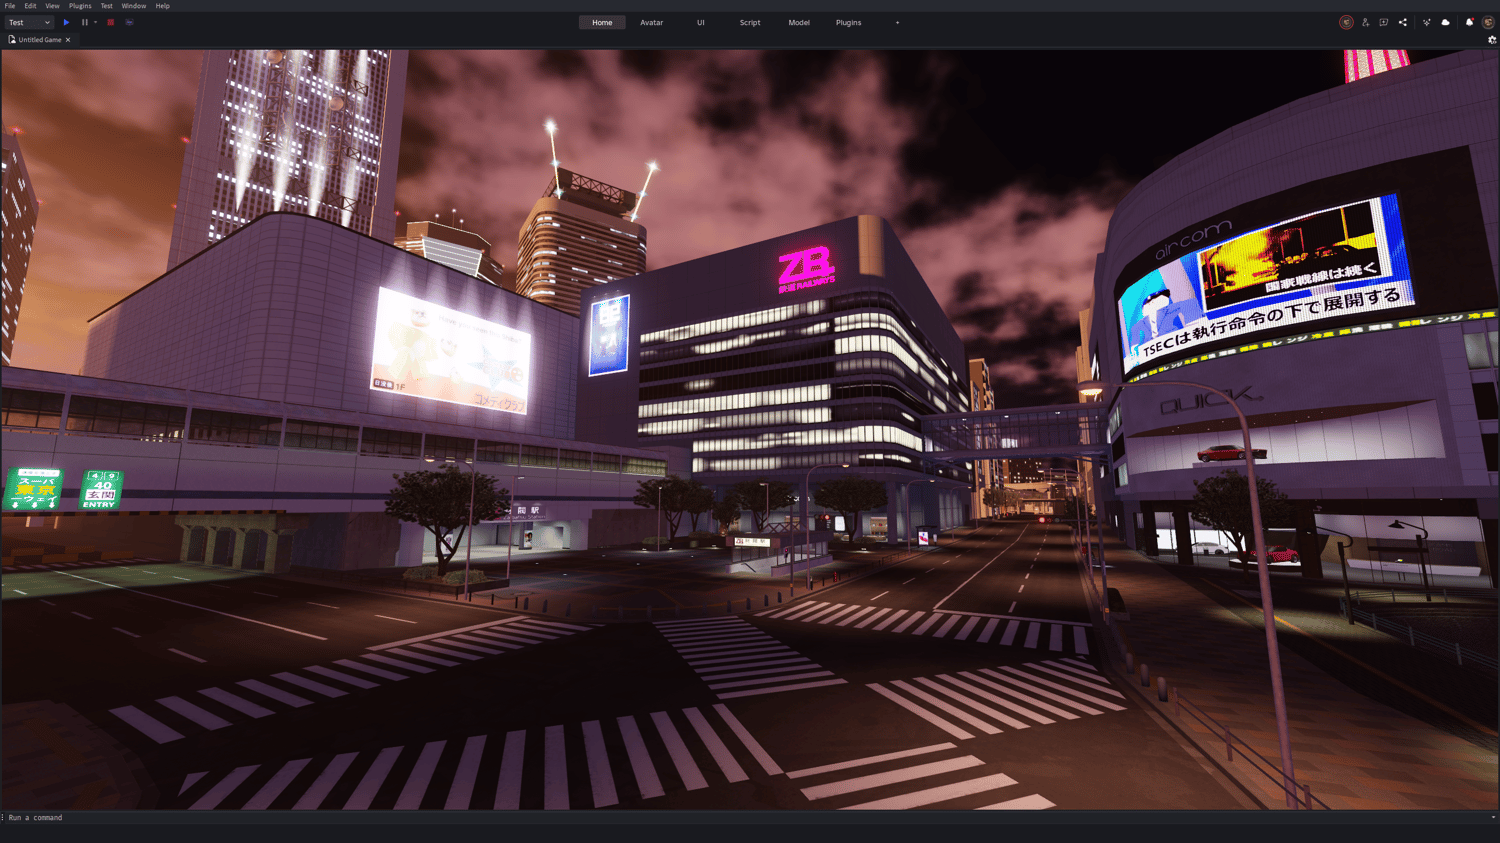Pause the running test
The width and height of the screenshot is (1500, 843).
click(x=85, y=22)
